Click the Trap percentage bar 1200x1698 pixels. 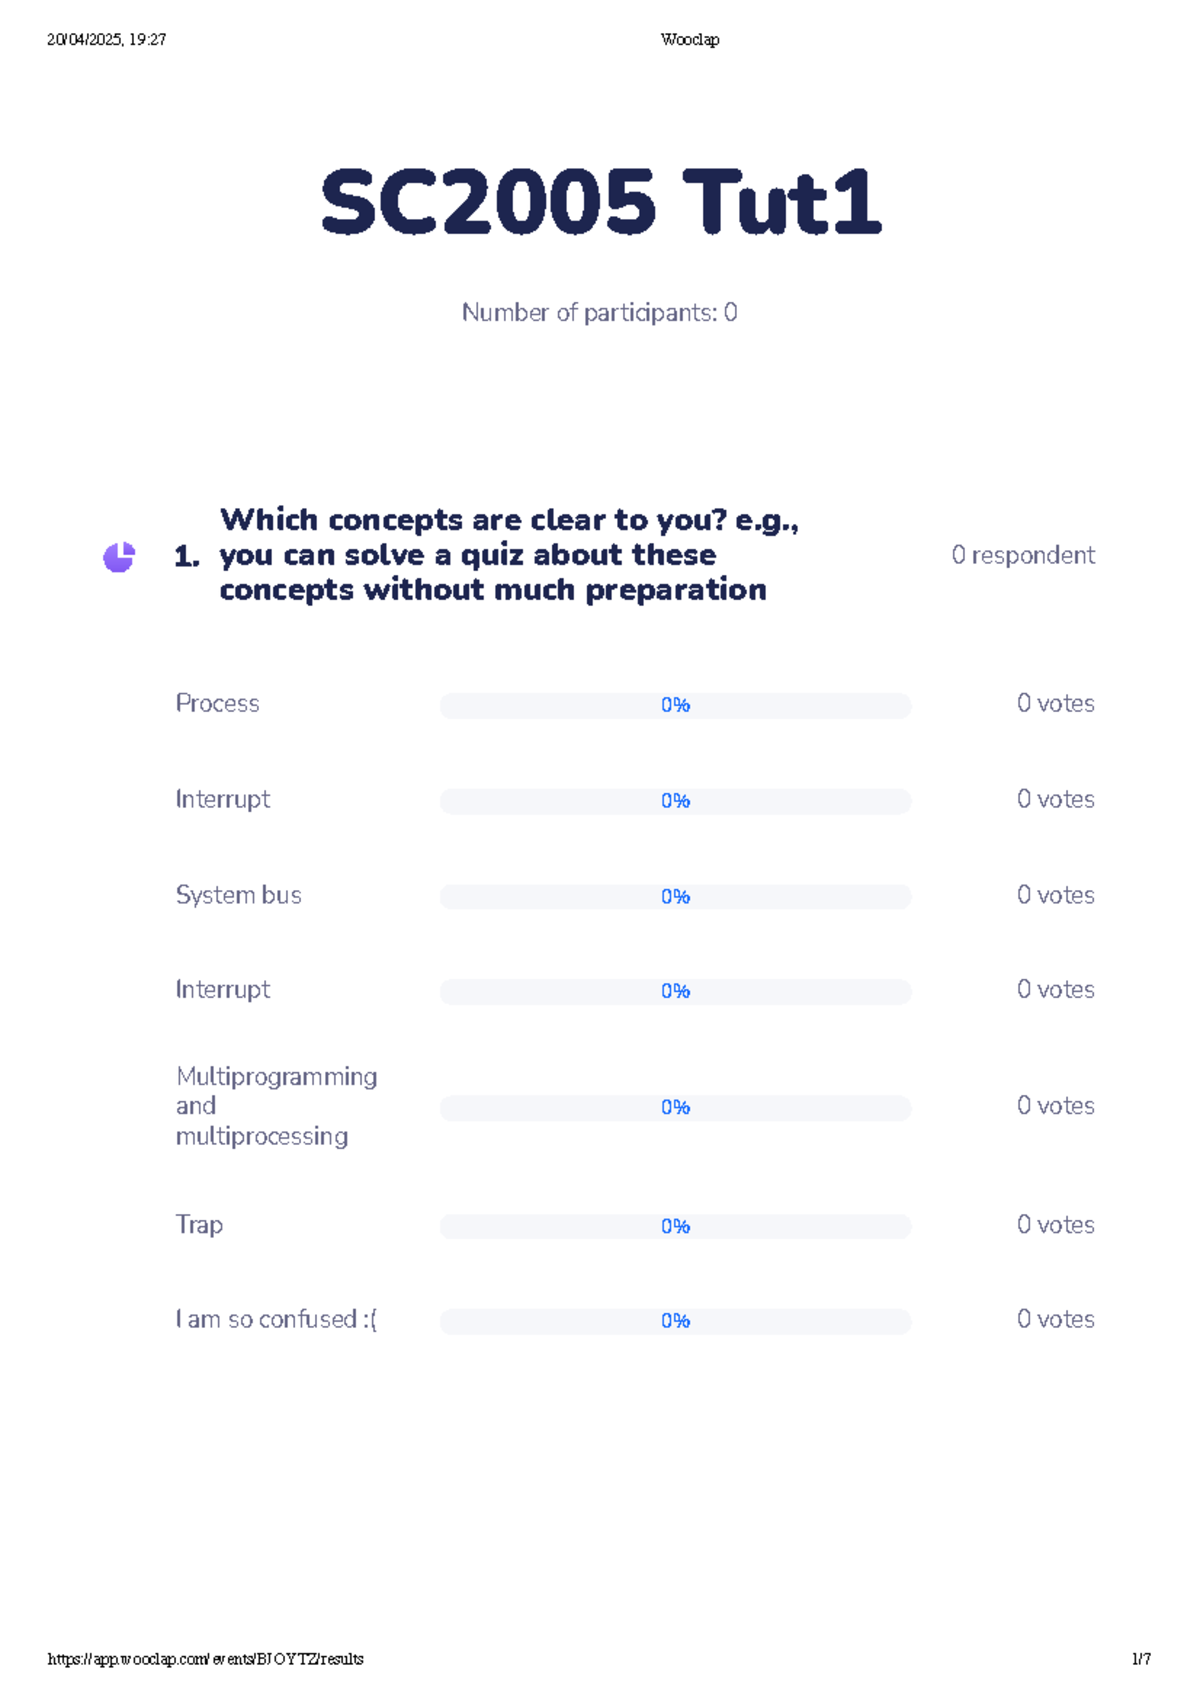[x=675, y=1227]
